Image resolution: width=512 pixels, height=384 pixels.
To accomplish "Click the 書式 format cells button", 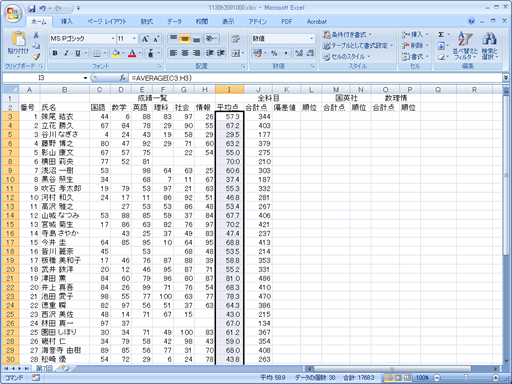I will tap(415, 57).
